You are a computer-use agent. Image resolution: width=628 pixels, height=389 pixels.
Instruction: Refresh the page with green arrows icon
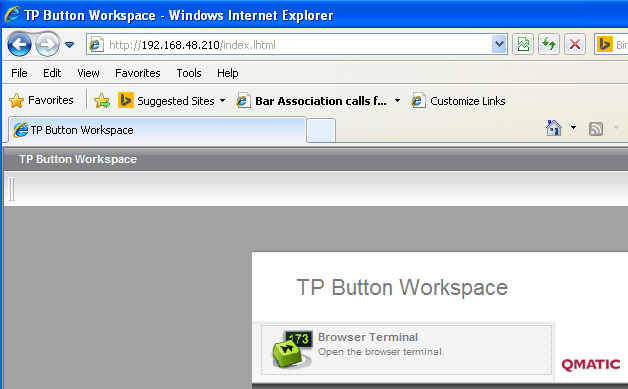[549, 44]
